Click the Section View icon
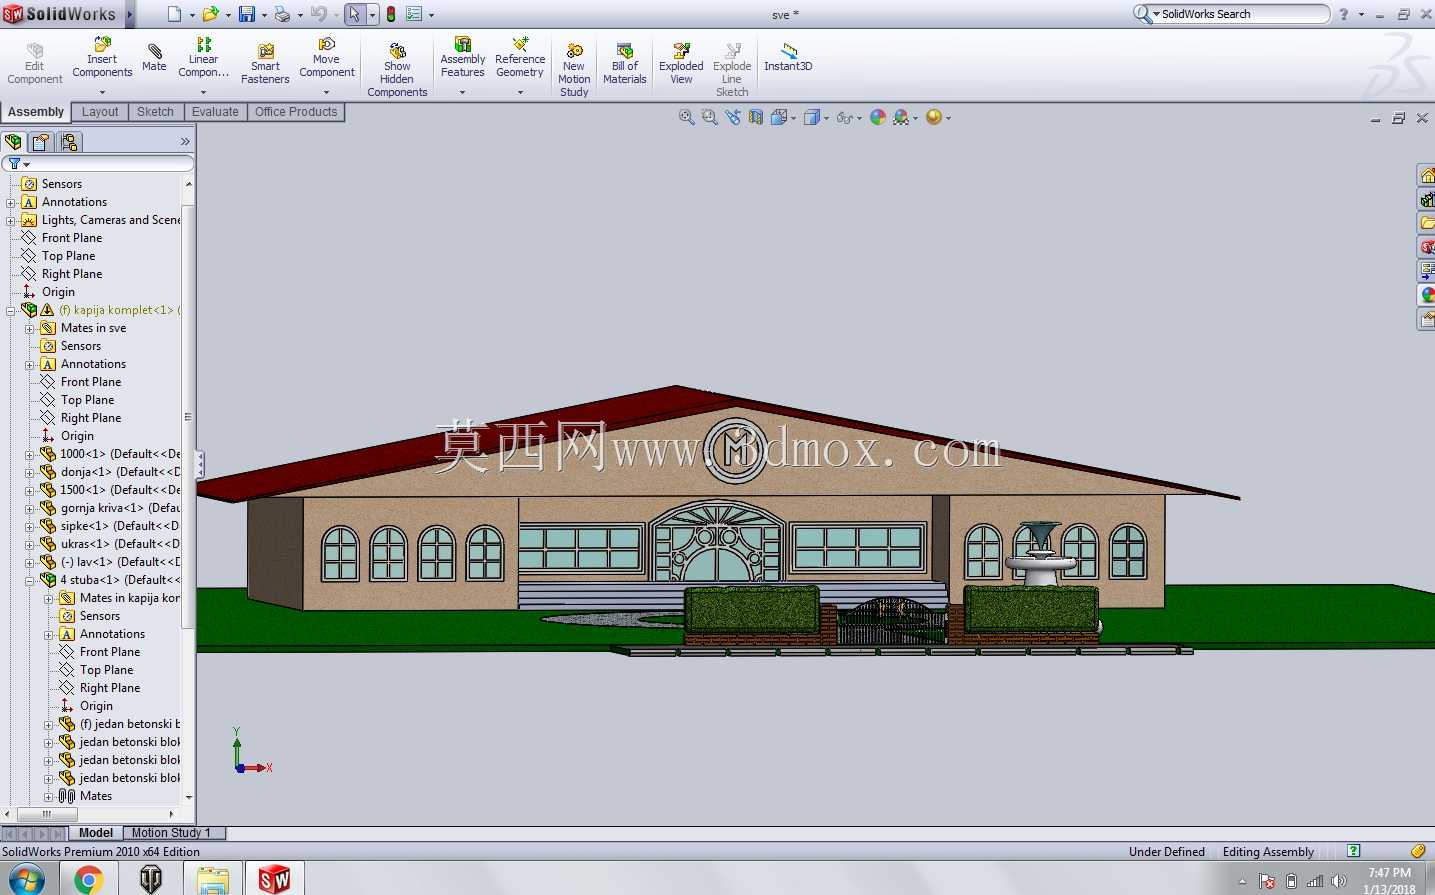This screenshot has height=895, width=1435. (x=756, y=117)
